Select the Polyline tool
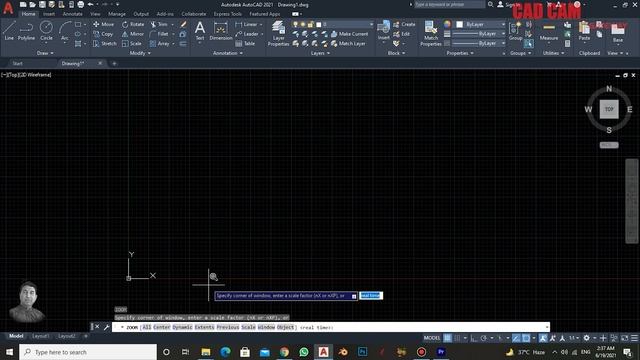Image resolution: width=640 pixels, height=360 pixels. tap(26, 31)
